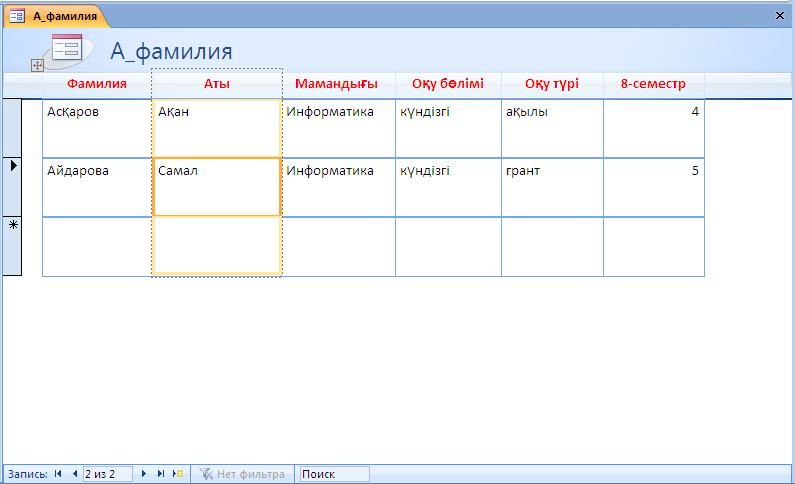Click empty Фамилия cell in new record row
Image resolution: width=795 pixels, height=484 pixels.
[97, 247]
